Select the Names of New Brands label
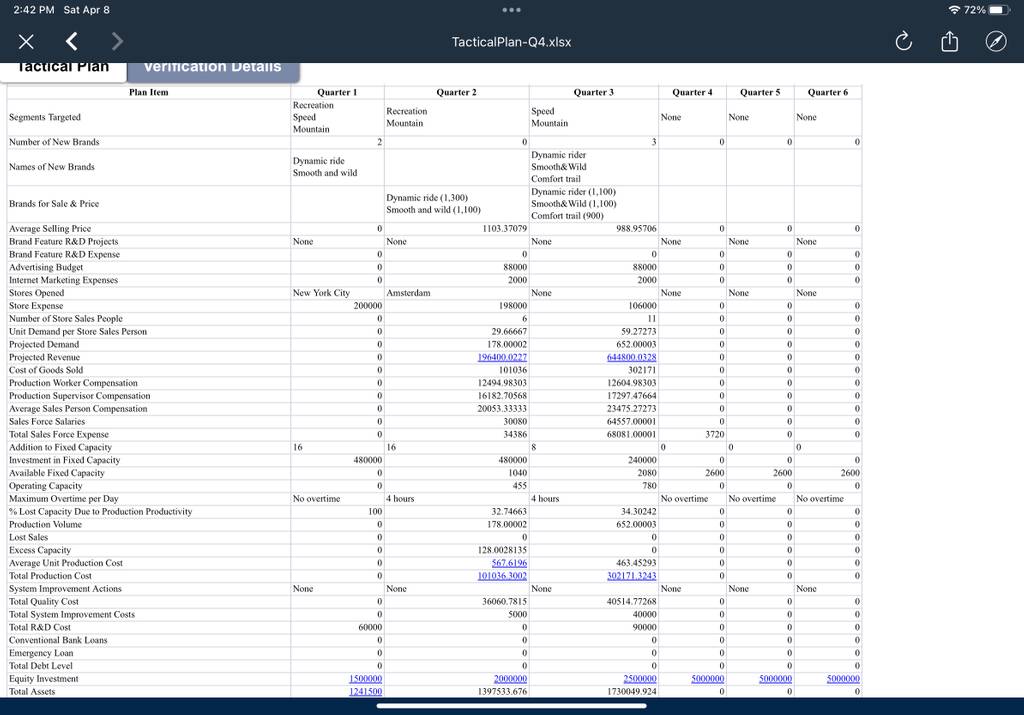The image size is (1024, 715). pos(52,167)
